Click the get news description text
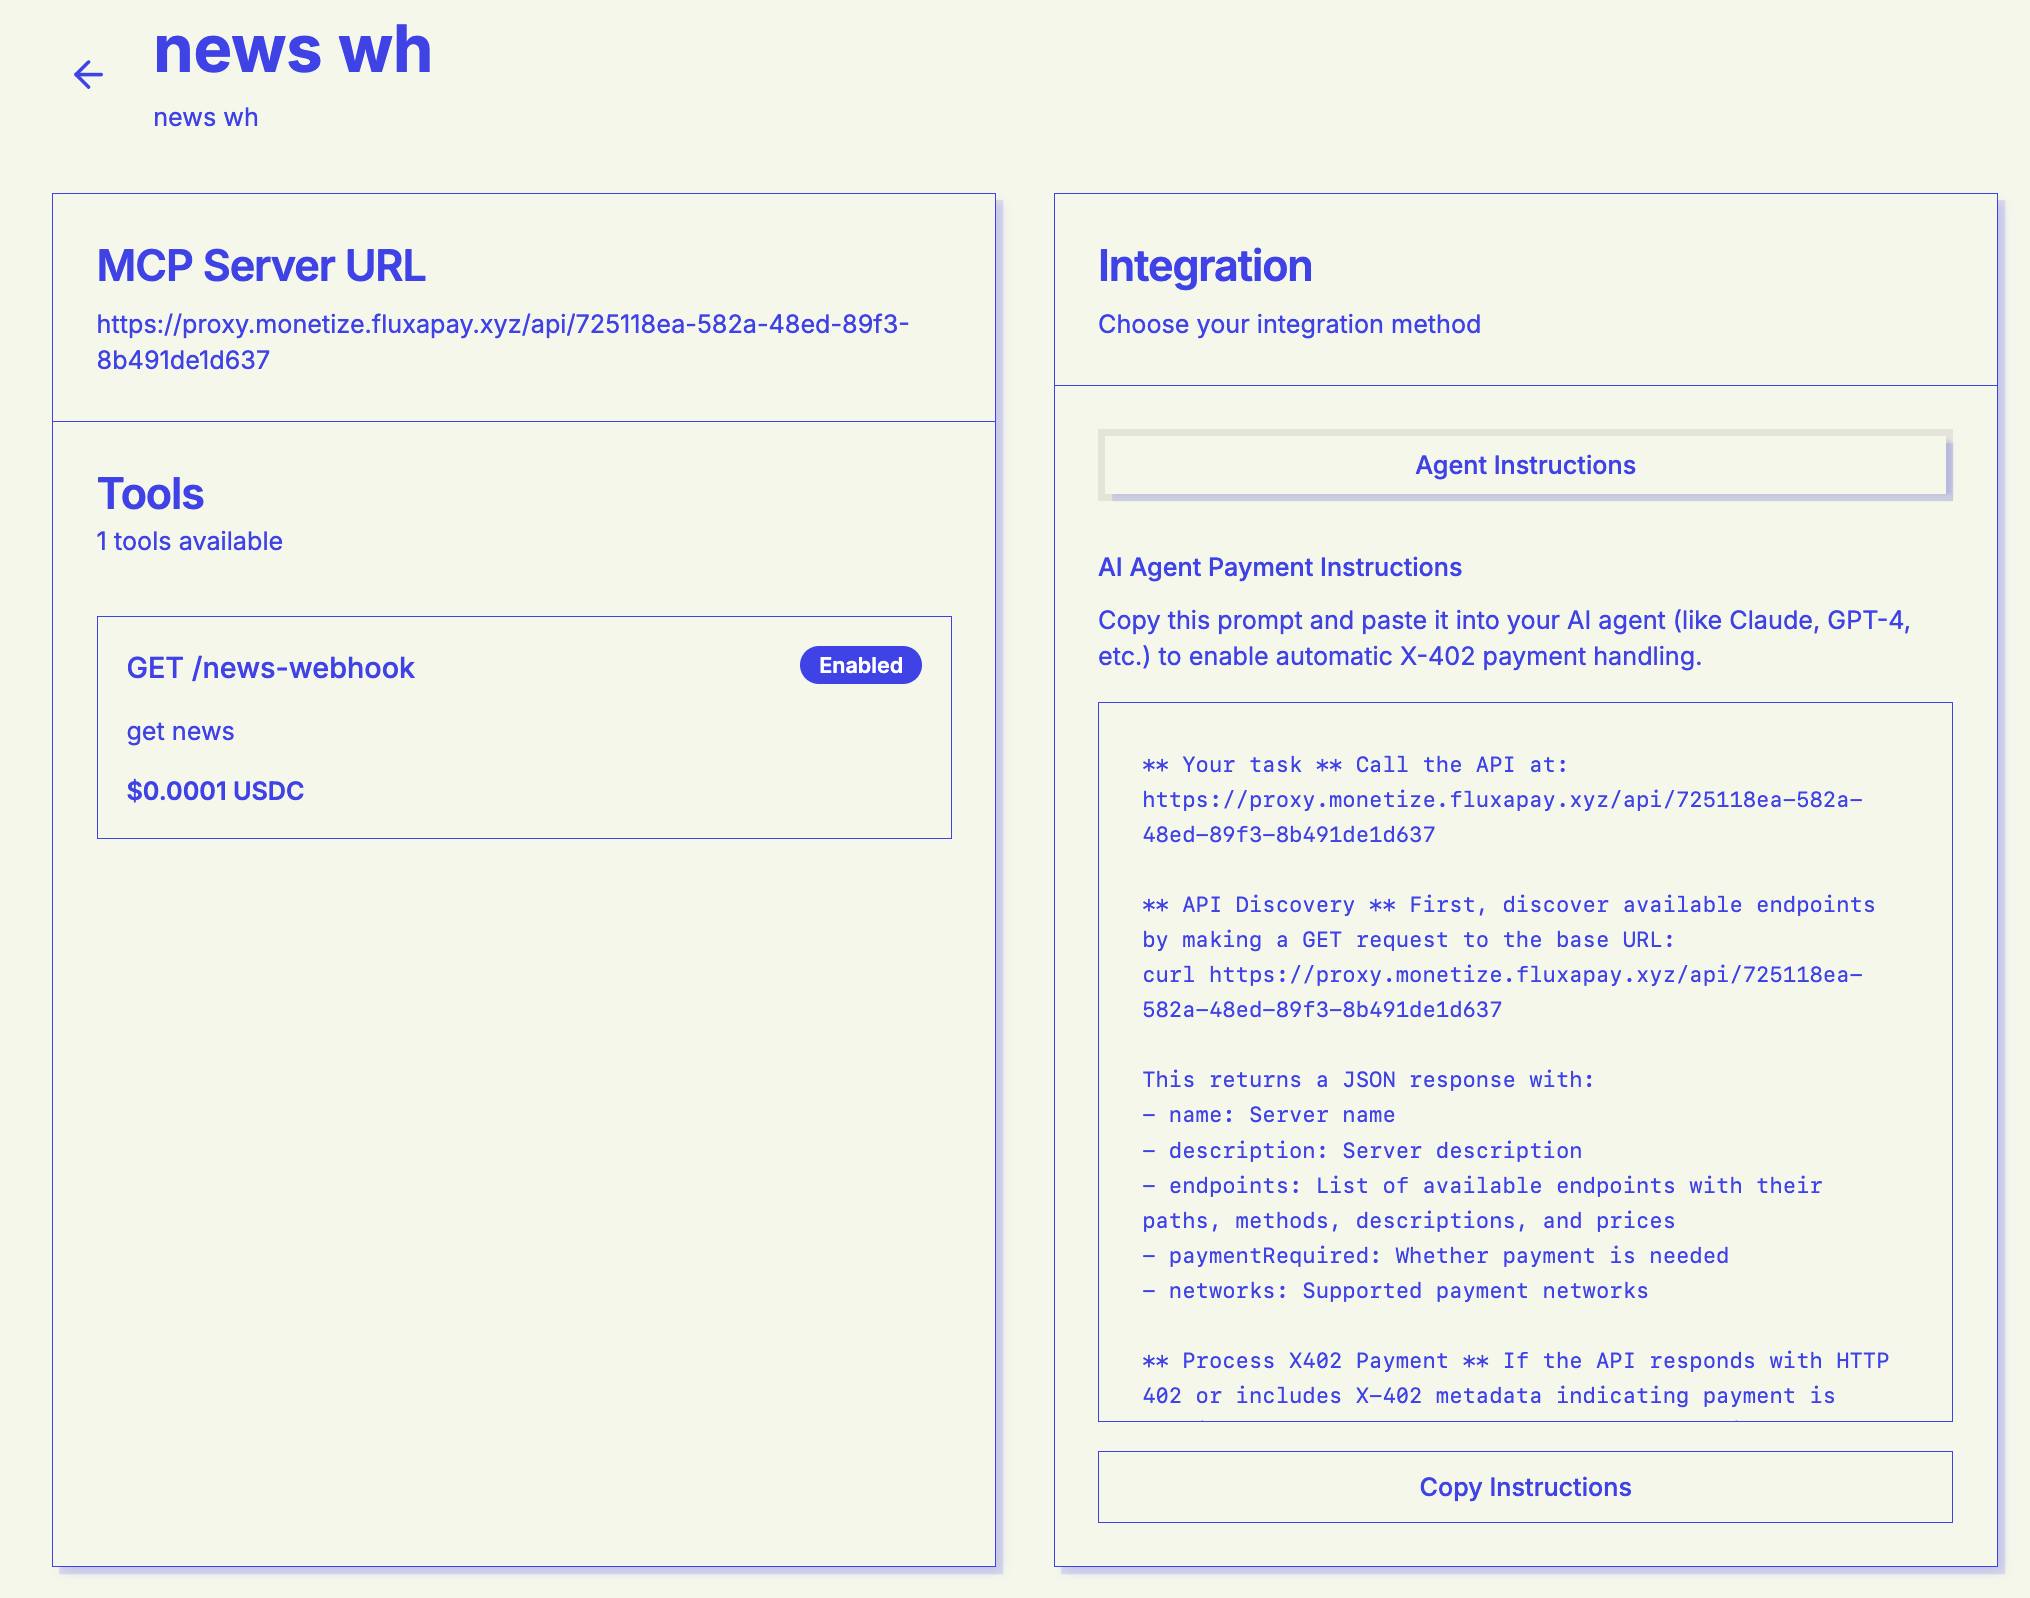2030x1598 pixels. 180,731
